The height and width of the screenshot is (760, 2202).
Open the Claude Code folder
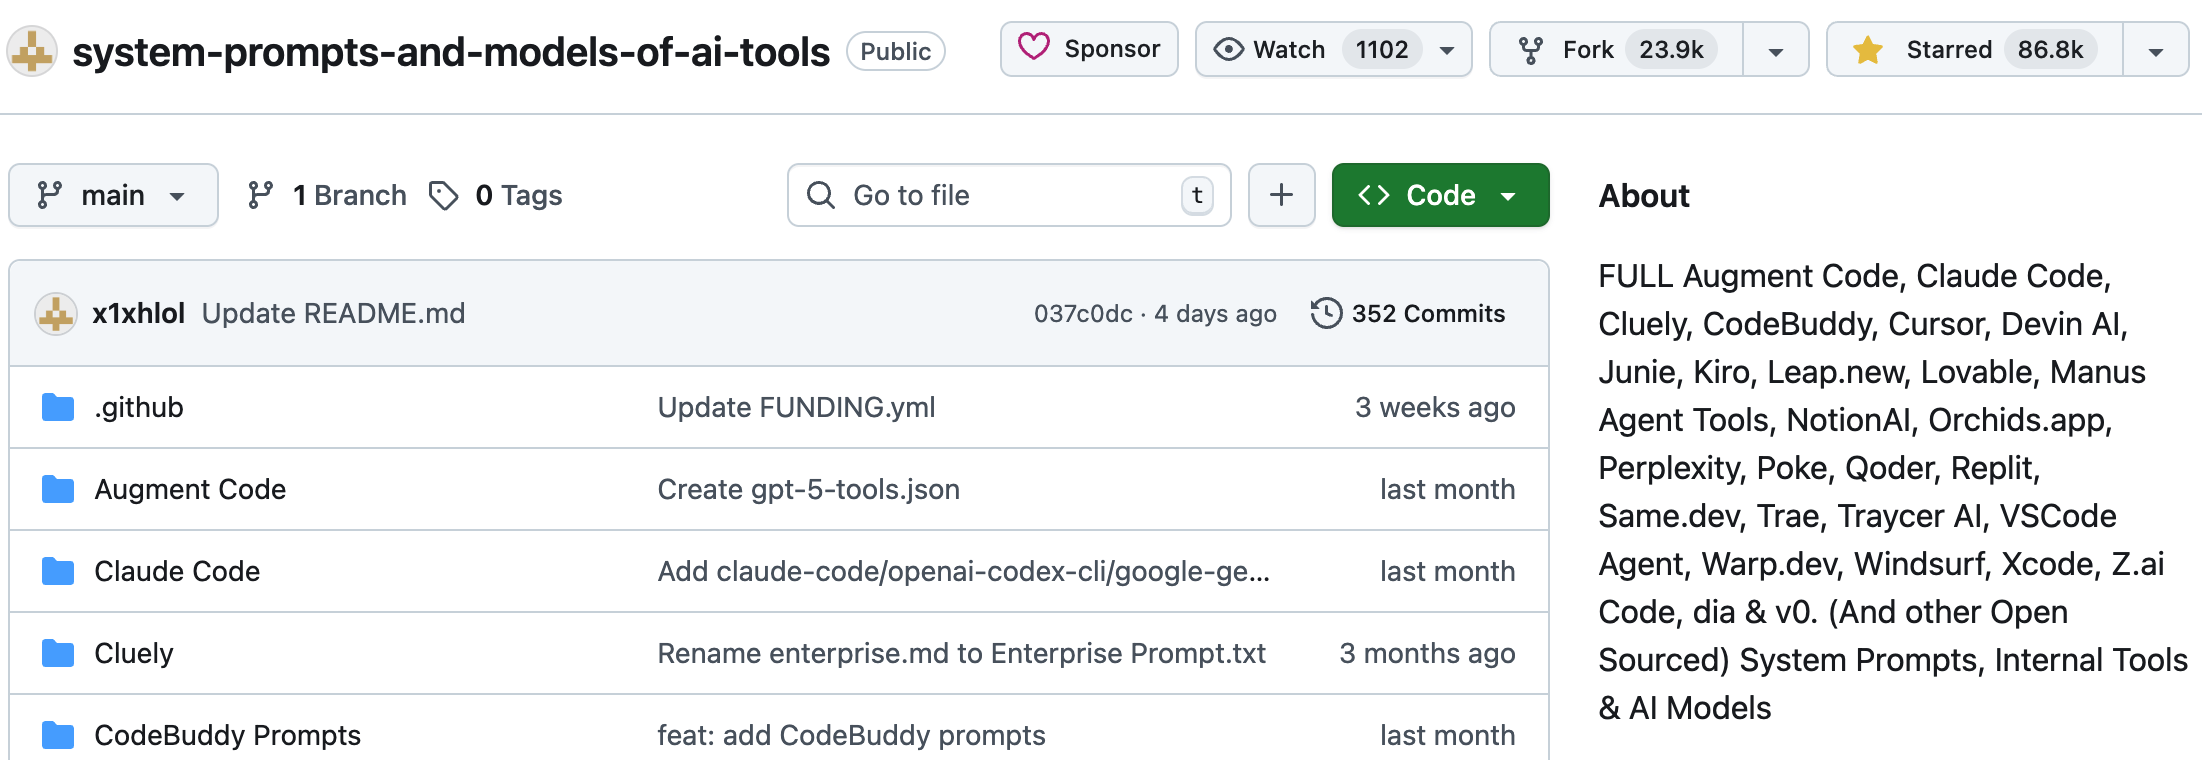click(177, 571)
